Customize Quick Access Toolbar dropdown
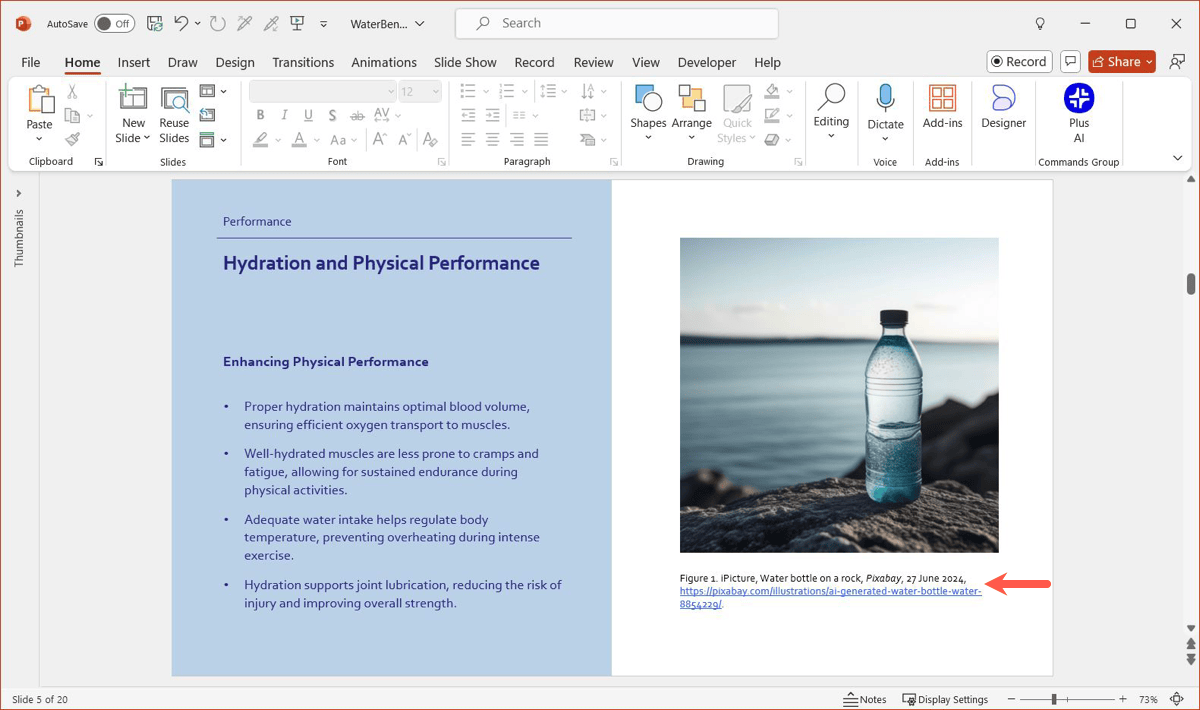This screenshot has height=710, width=1200. (324, 23)
